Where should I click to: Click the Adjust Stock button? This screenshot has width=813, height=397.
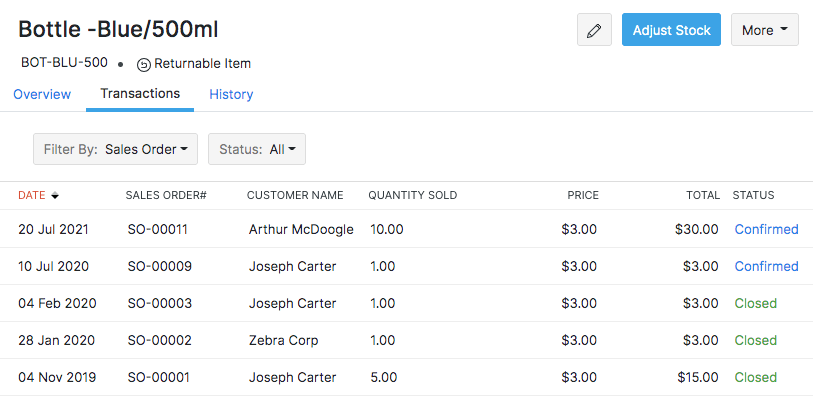671,30
